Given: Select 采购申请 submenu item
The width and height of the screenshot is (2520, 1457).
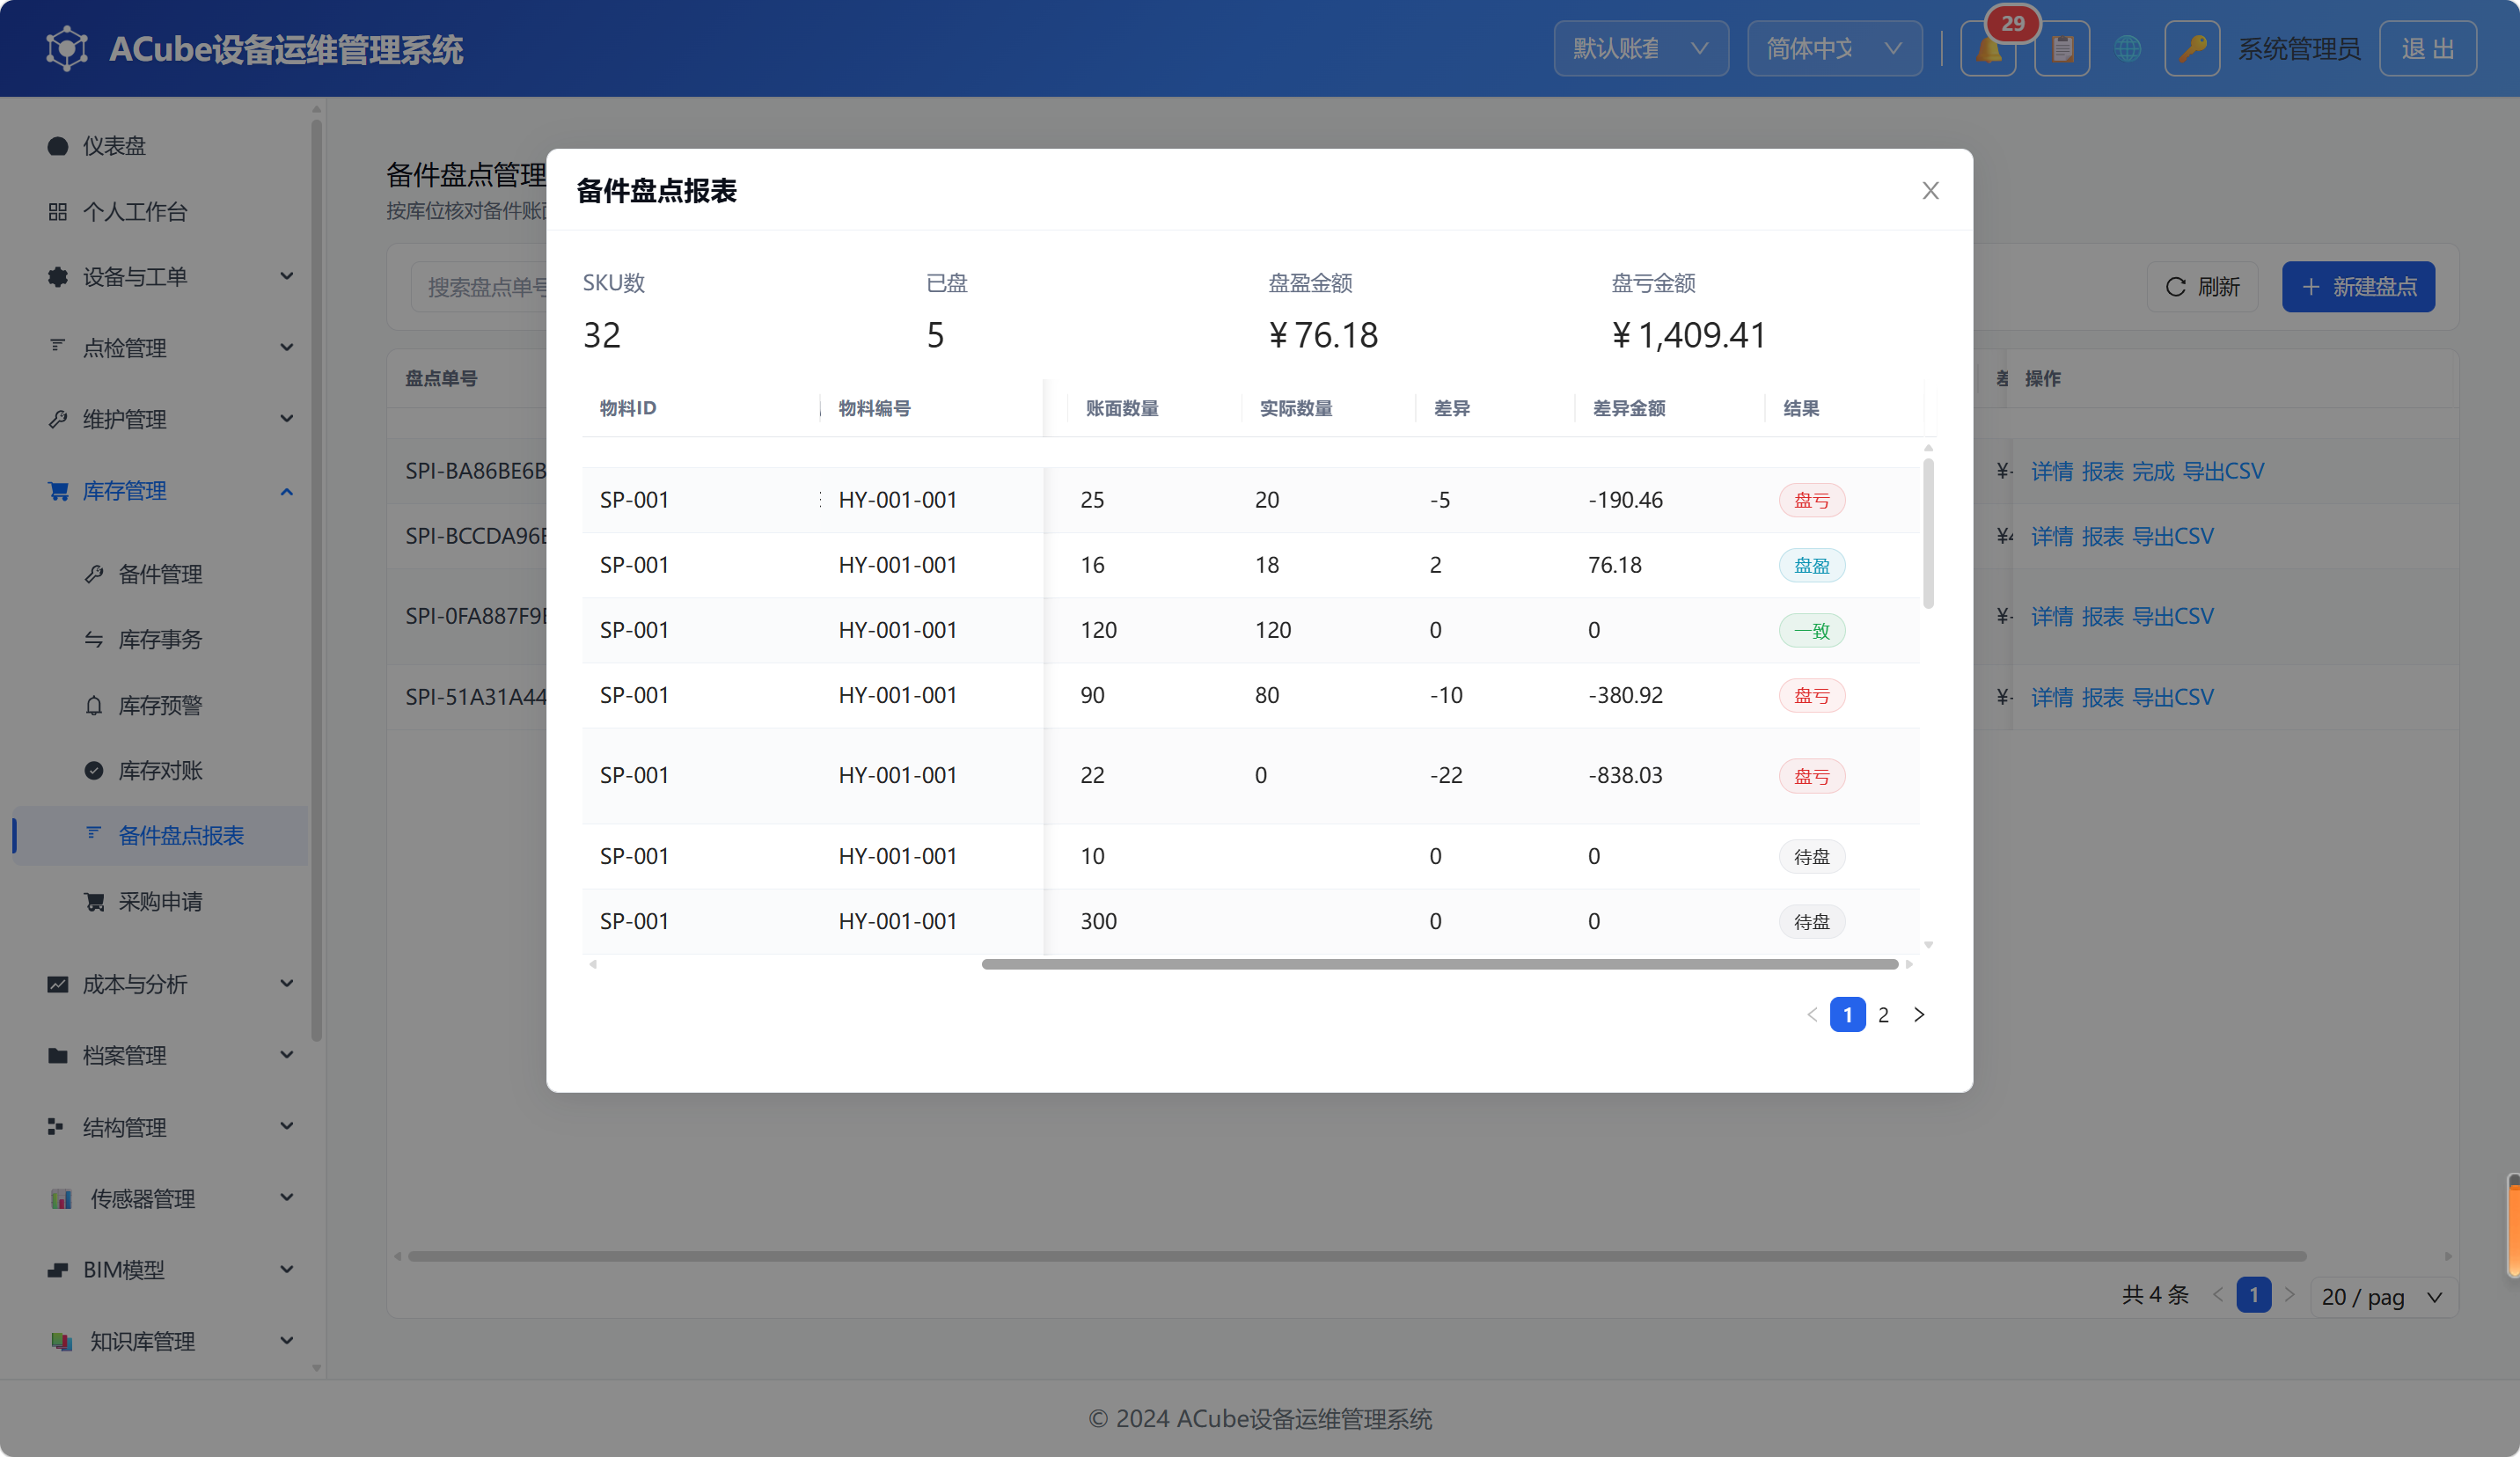Looking at the screenshot, I should click(160, 901).
